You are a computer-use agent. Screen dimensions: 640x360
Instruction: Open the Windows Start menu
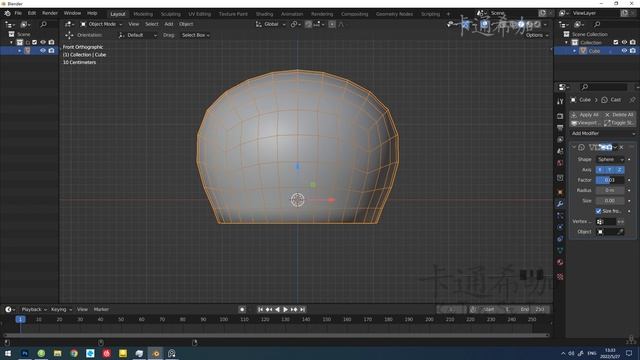coord(8,353)
